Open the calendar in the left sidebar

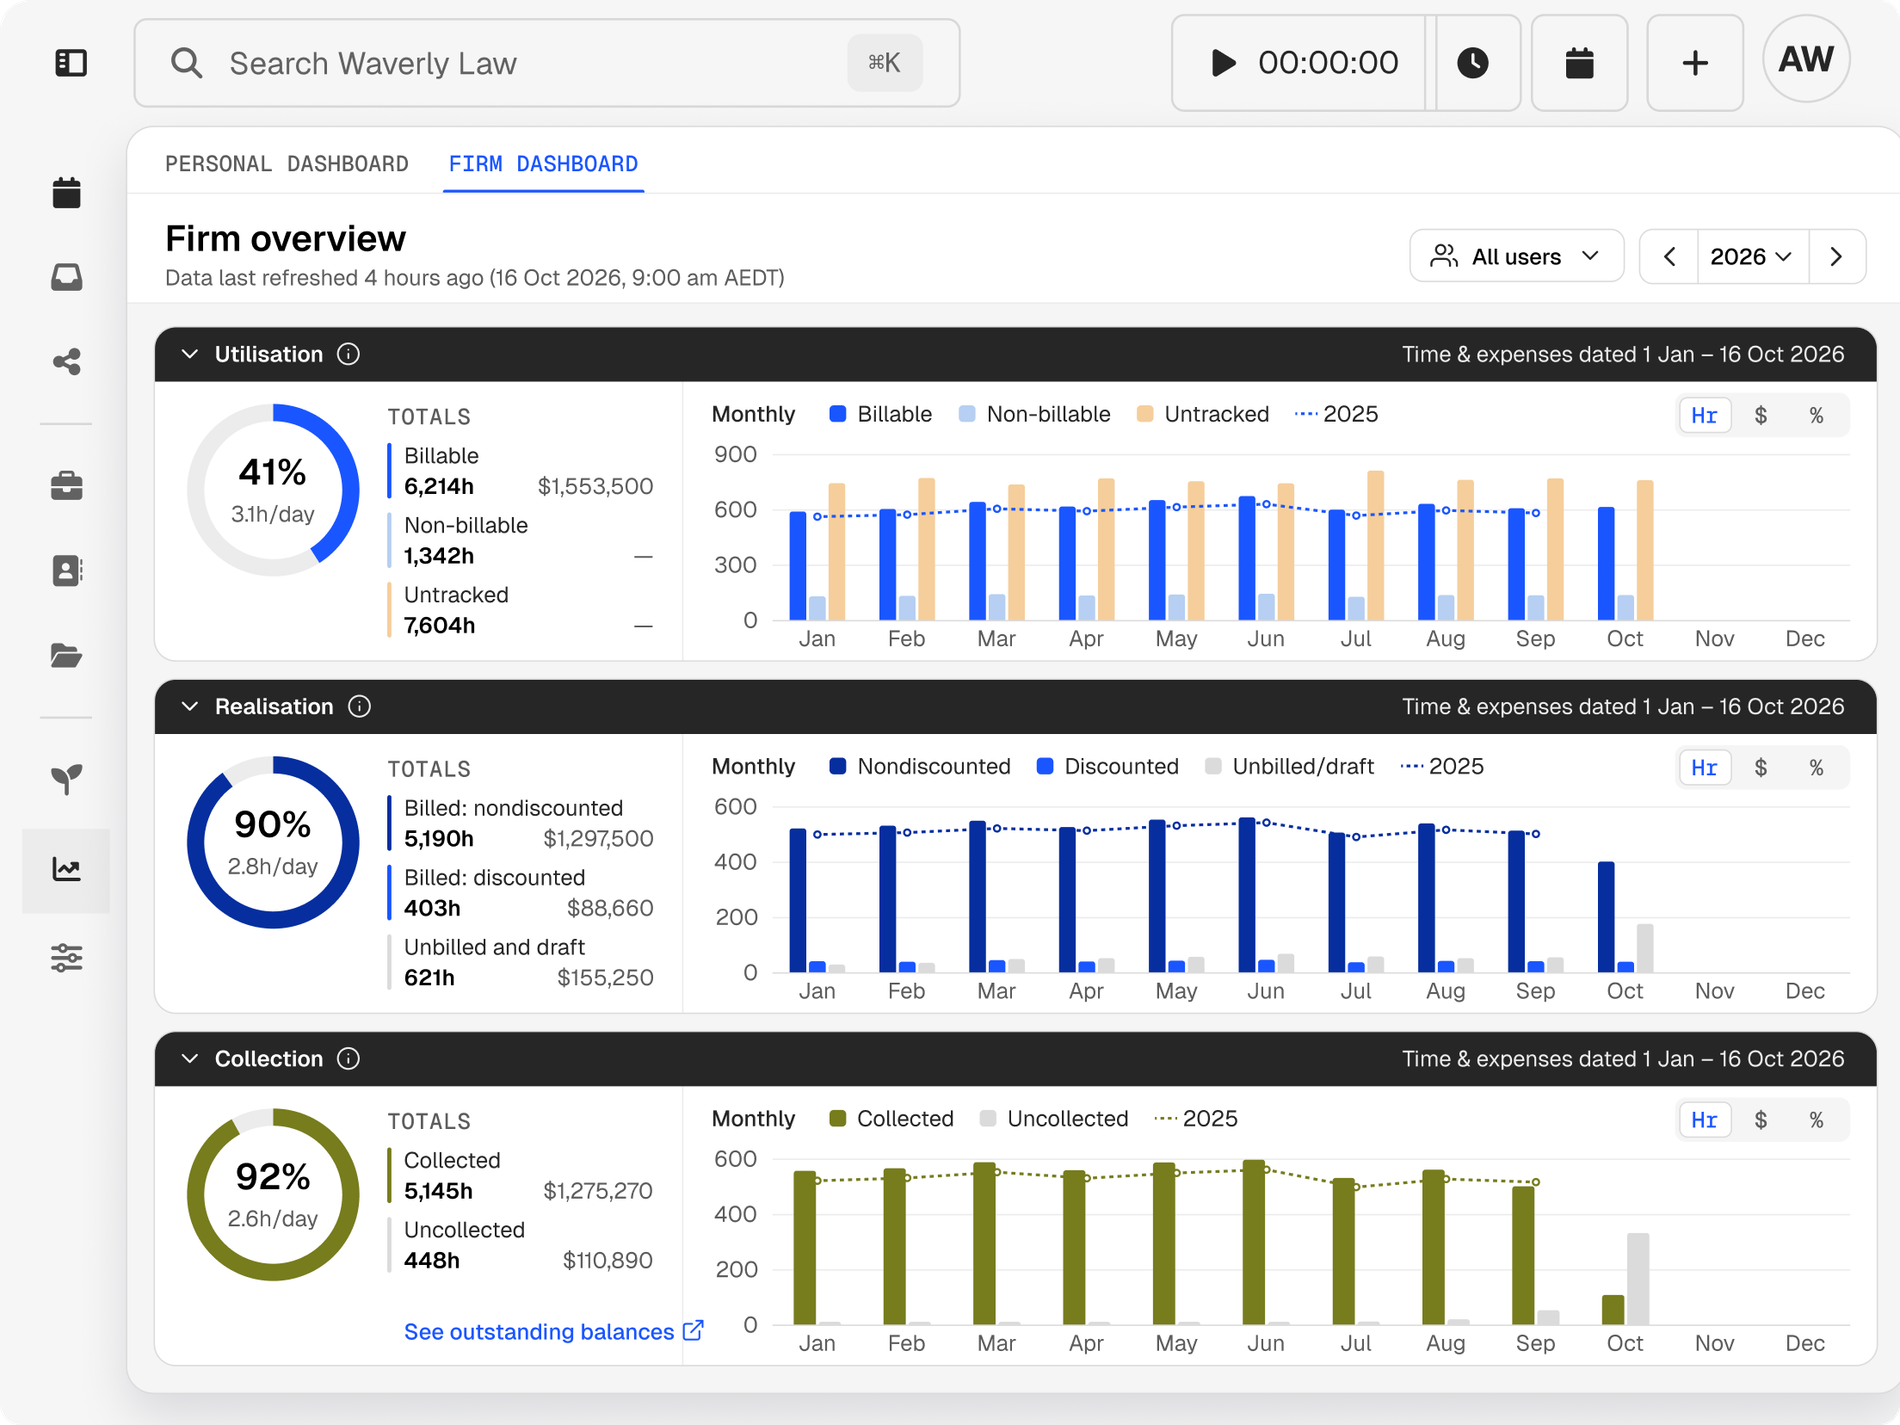(x=67, y=192)
